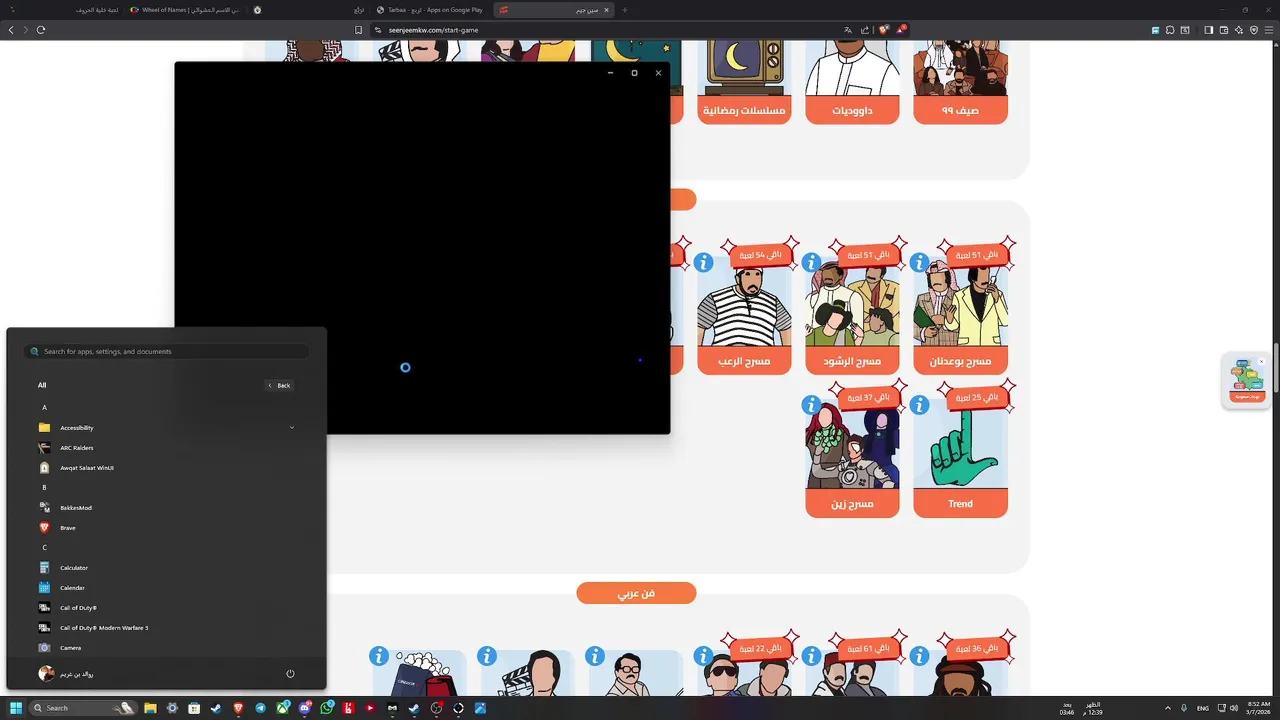Open Xbox app from the taskbar
Image resolution: width=1280 pixels, height=720 pixels.
pos(283,708)
